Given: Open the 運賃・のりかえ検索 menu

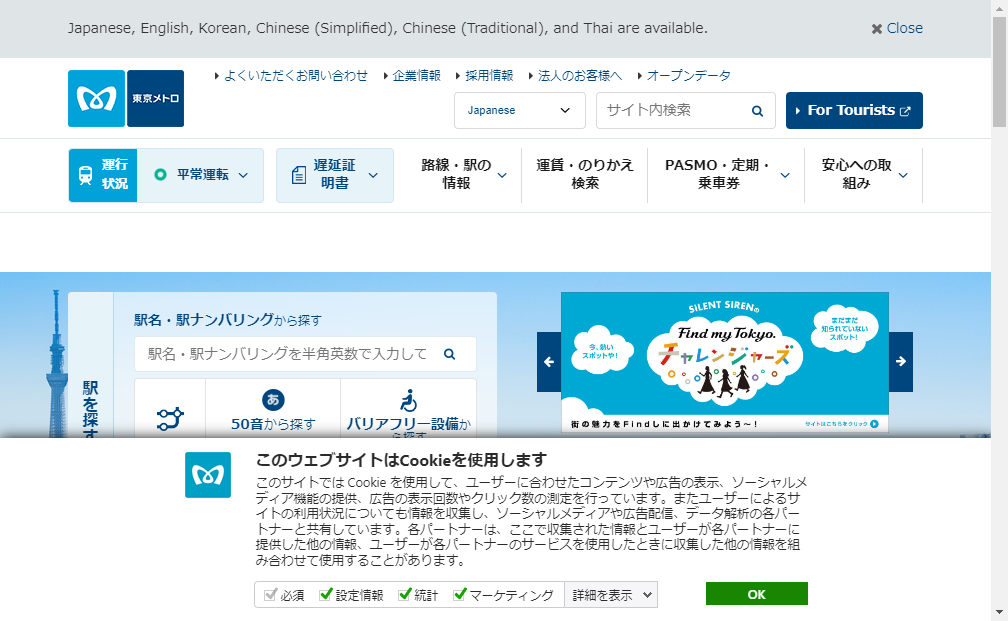Looking at the screenshot, I should click(584, 176).
